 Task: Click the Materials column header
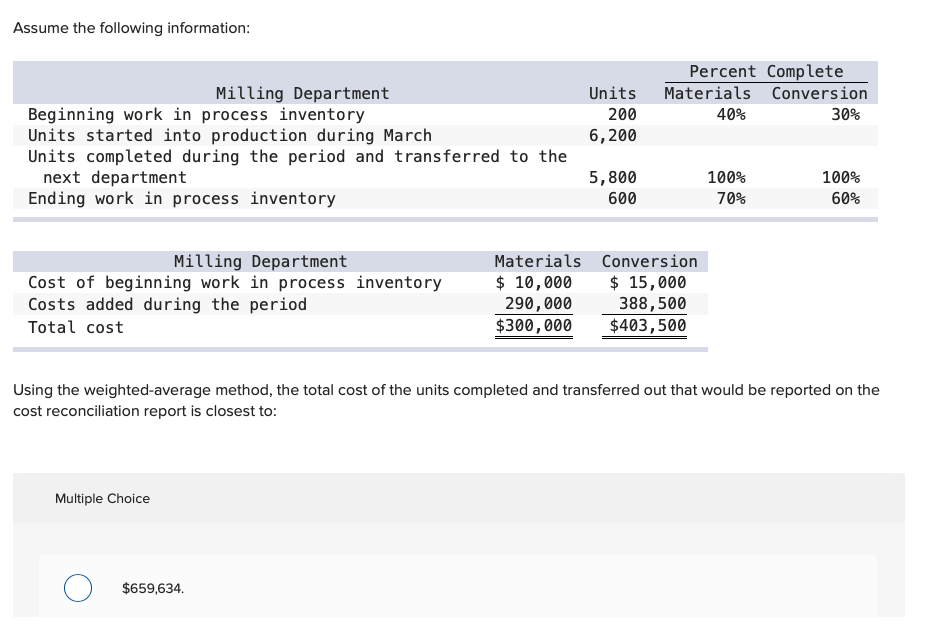(x=707, y=93)
